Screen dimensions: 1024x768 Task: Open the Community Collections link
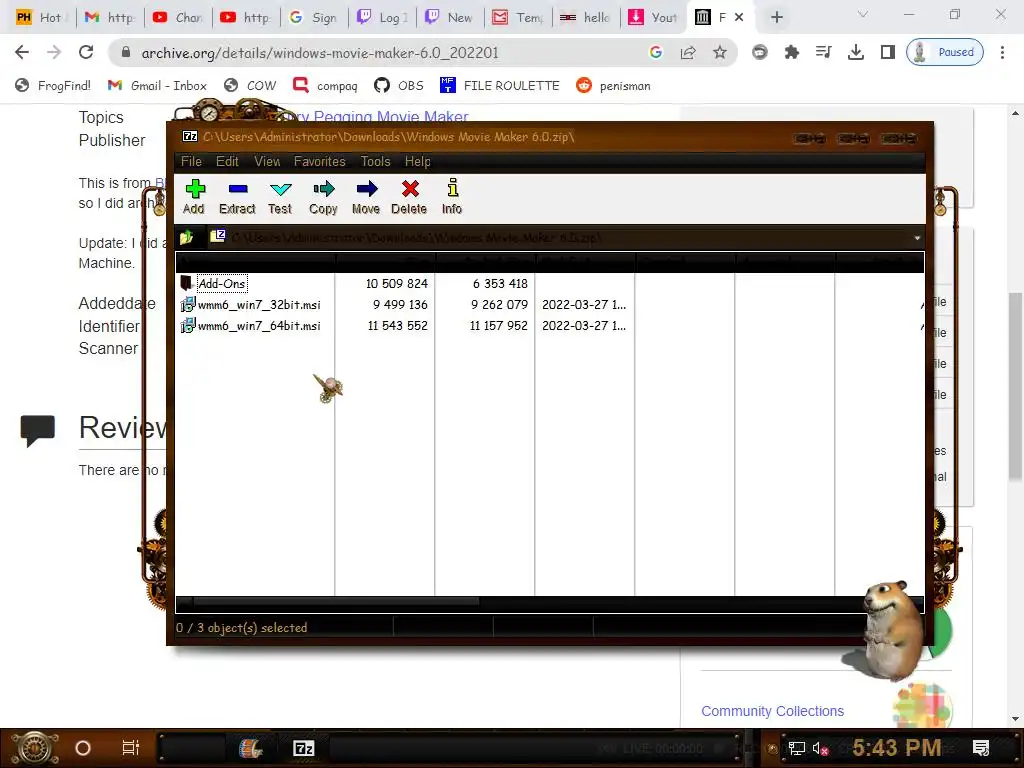773,711
